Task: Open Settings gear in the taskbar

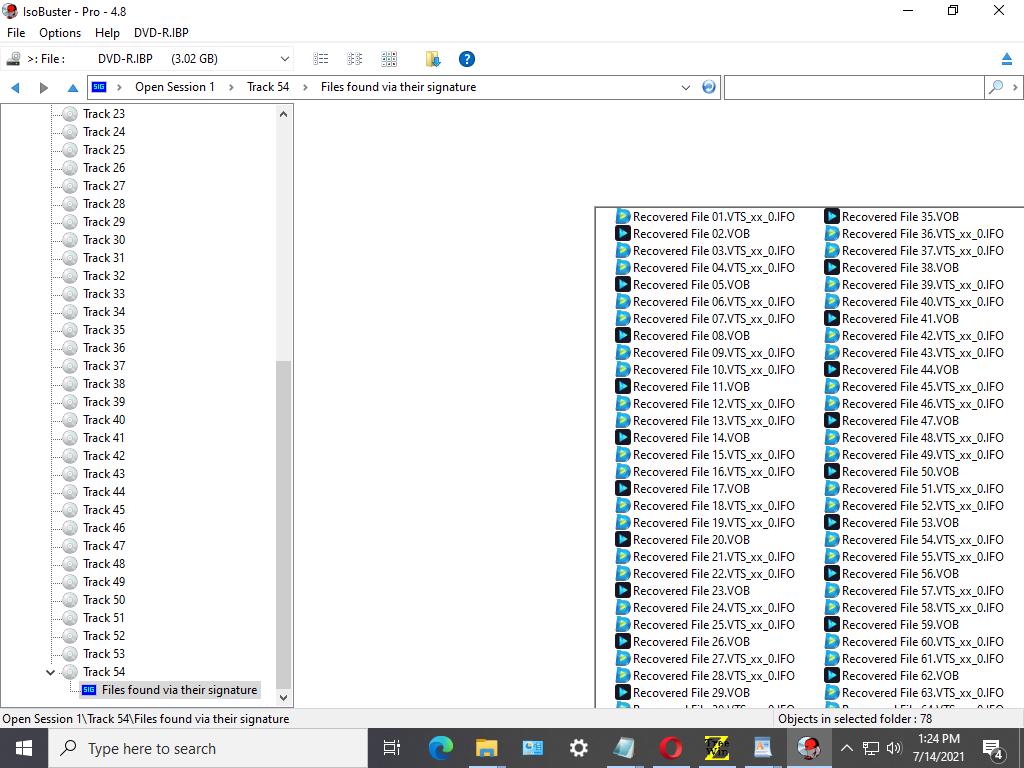Action: pos(579,748)
